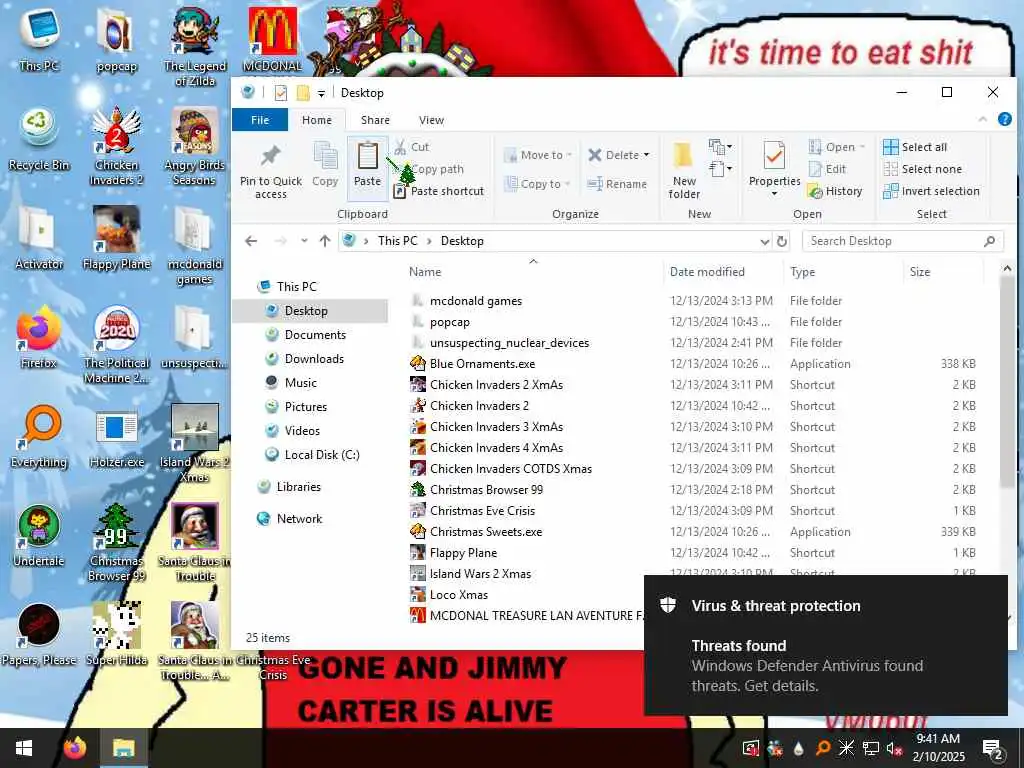Open the Activator folder on desktop
This screenshot has height=768, width=1024.
[39, 238]
